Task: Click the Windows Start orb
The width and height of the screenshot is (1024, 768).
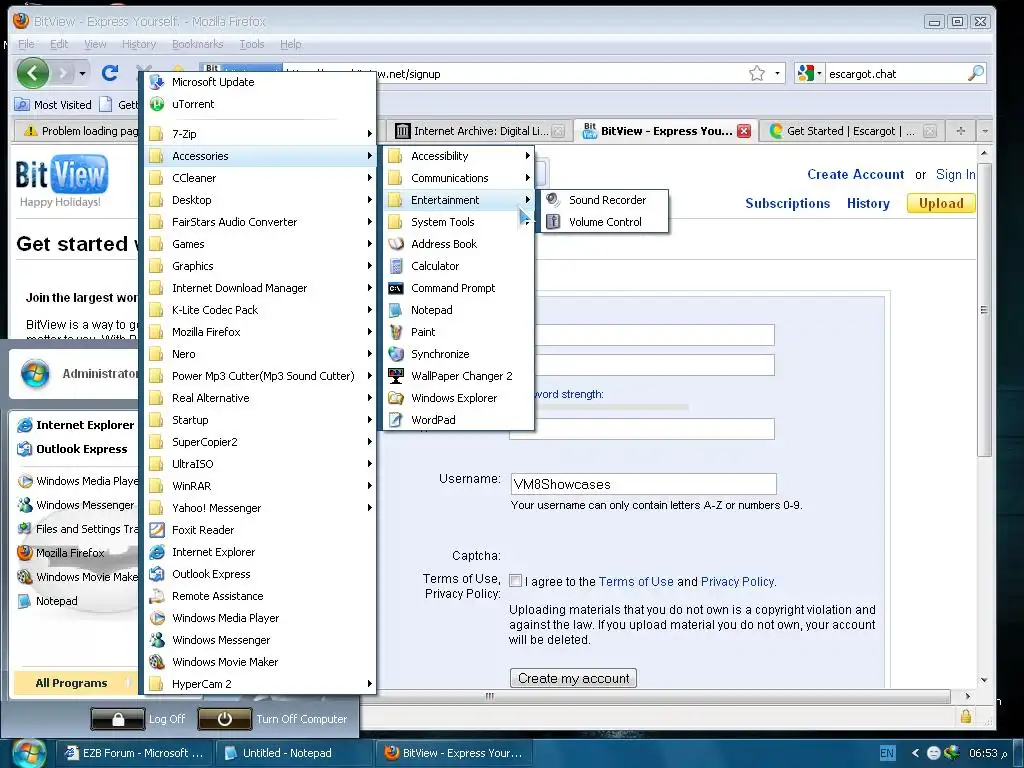Action: [29, 753]
